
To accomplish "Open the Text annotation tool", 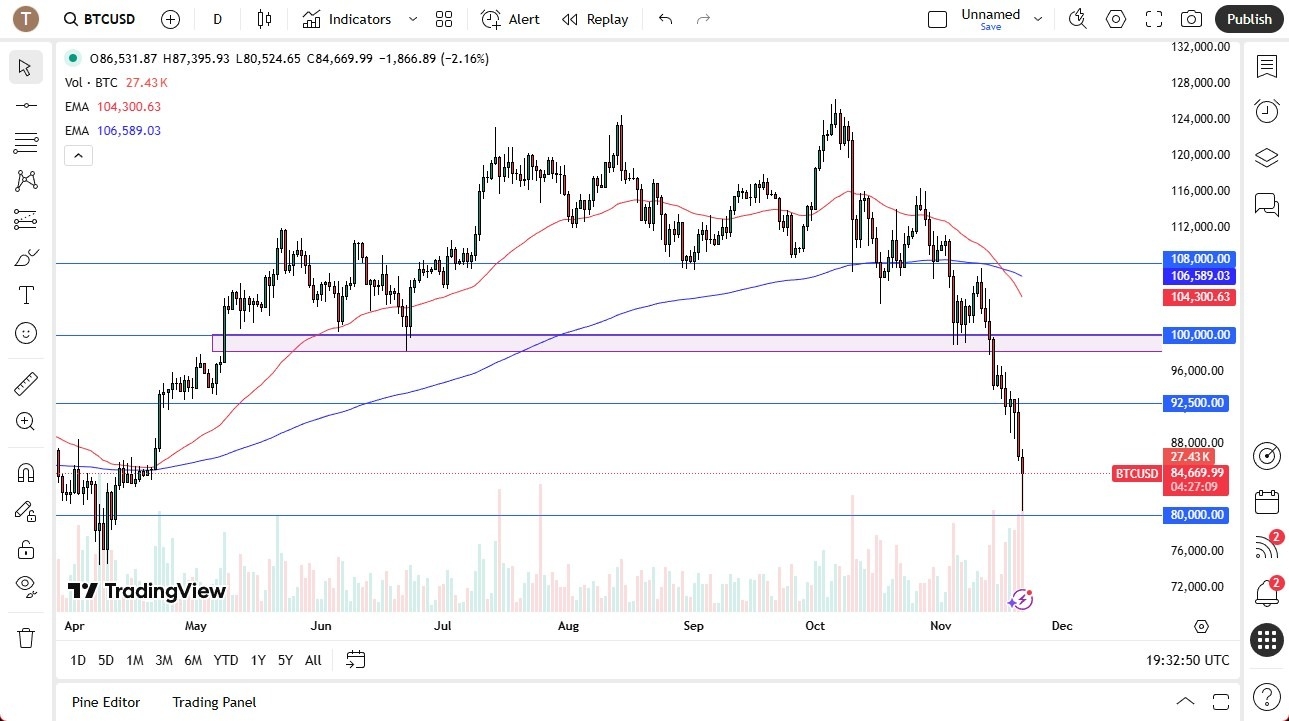I will (x=26, y=294).
